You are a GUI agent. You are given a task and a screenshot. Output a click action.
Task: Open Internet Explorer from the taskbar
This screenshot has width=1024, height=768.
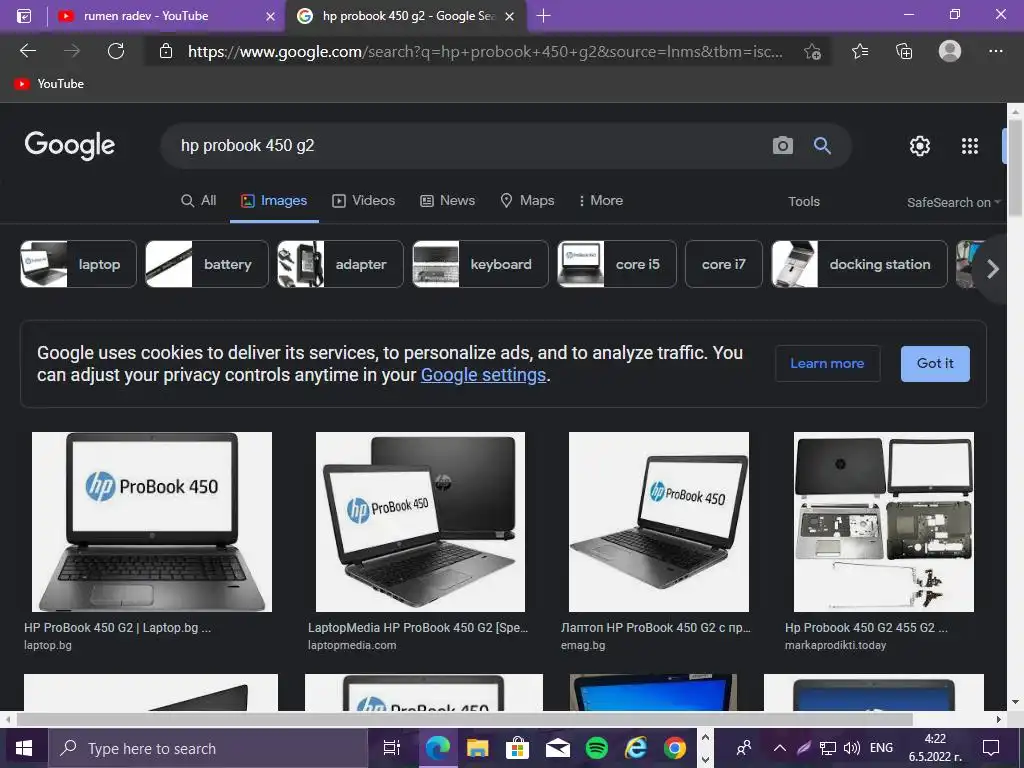pyautogui.click(x=635, y=748)
